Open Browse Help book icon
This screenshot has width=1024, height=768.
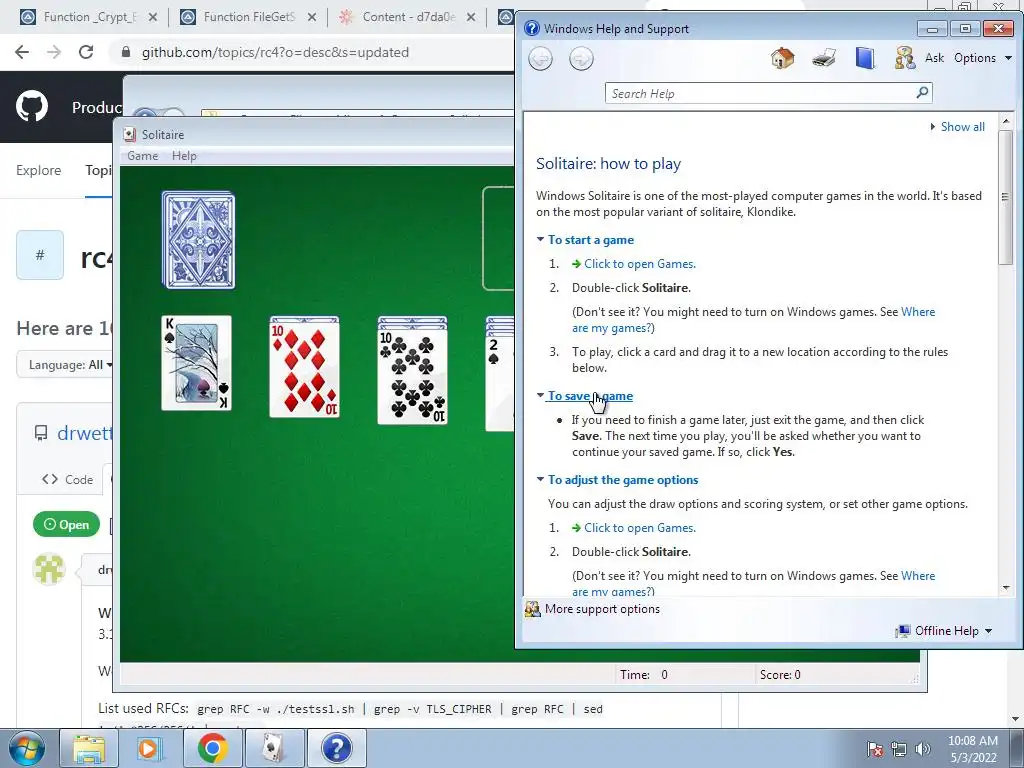(x=865, y=58)
